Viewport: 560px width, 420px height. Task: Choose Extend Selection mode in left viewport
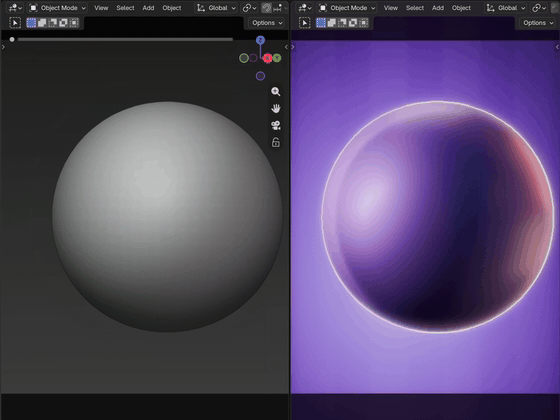(42, 23)
